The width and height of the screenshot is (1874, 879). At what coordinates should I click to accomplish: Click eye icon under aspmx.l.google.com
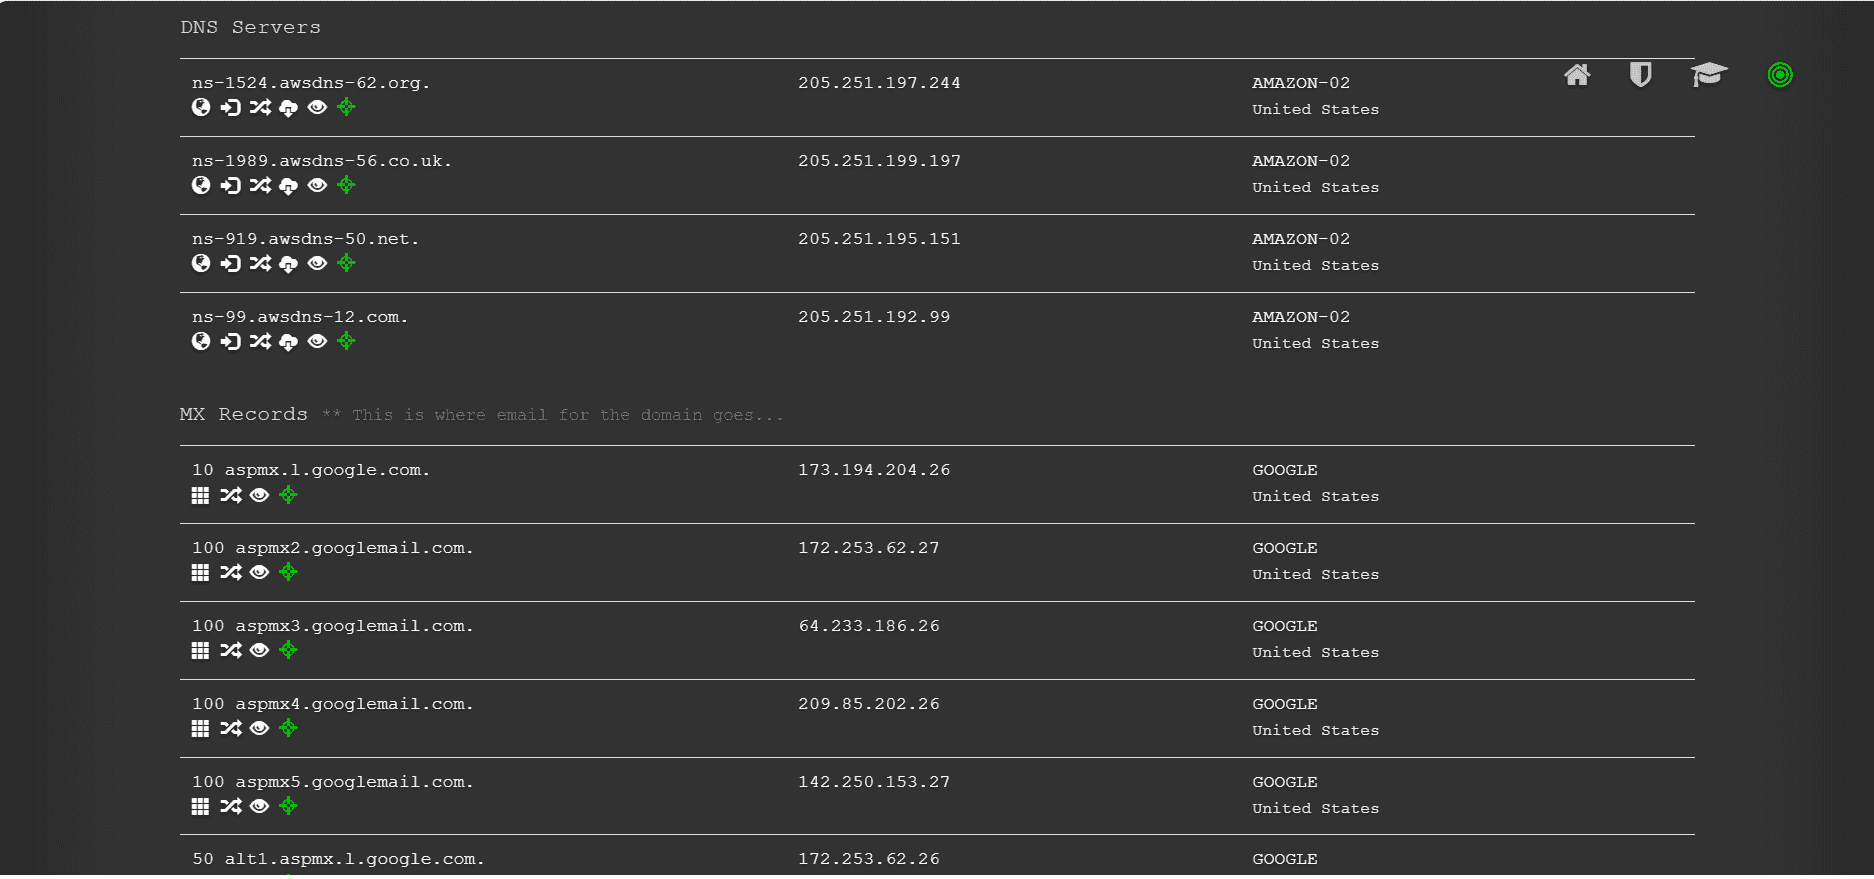pos(259,495)
